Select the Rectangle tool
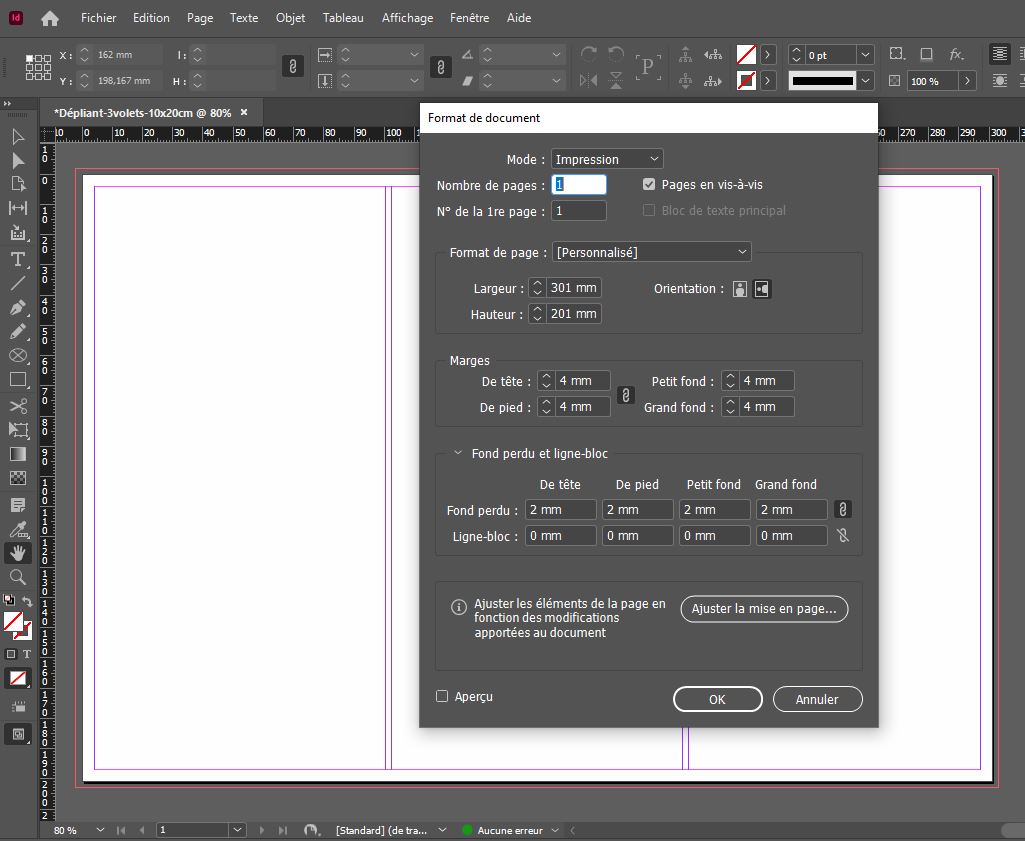The height and width of the screenshot is (841, 1025). [x=18, y=380]
